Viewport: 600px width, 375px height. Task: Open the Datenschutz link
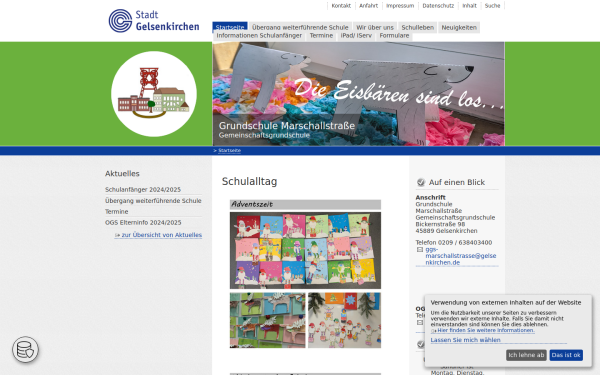point(438,6)
